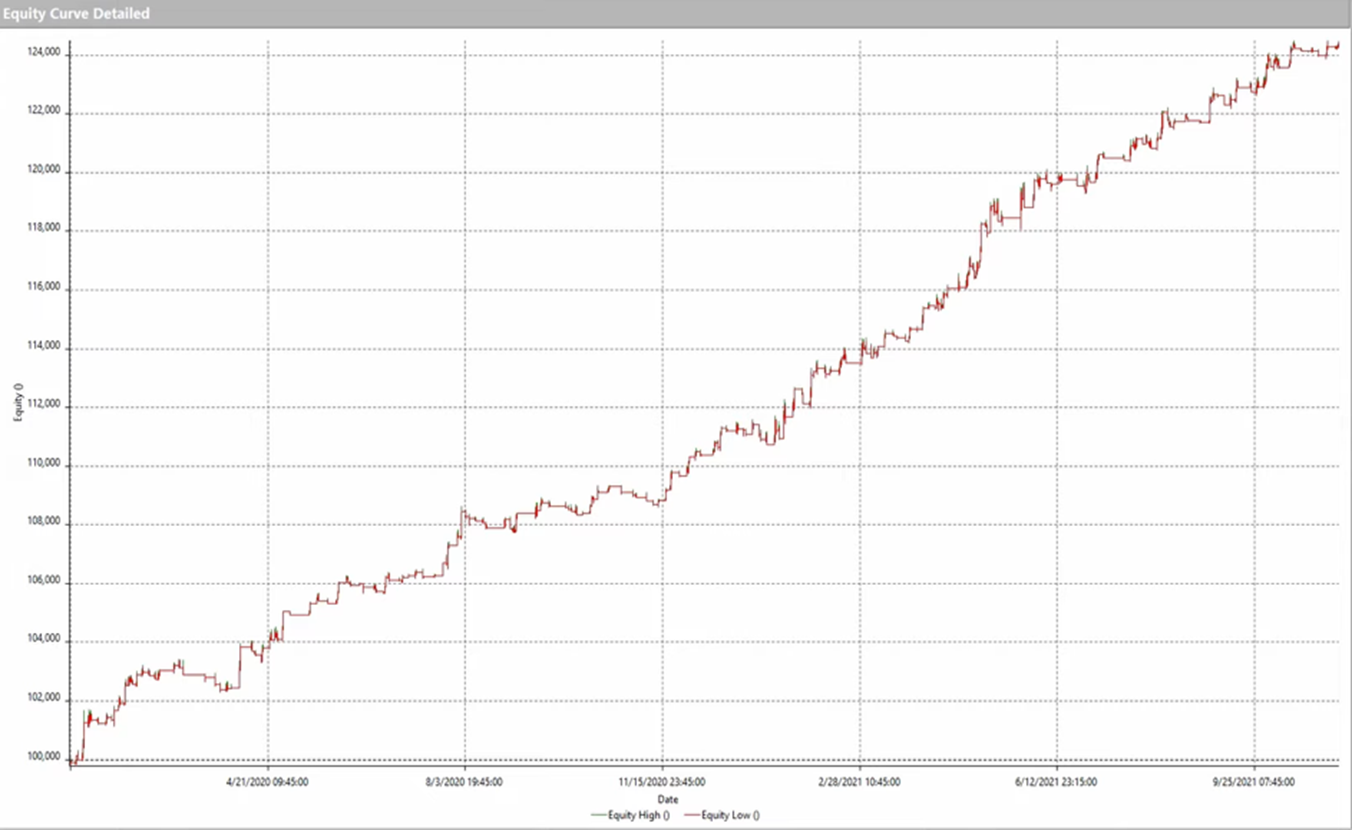Click the 120,000 y-axis tick label
This screenshot has height=830, width=1352.
click(40, 171)
